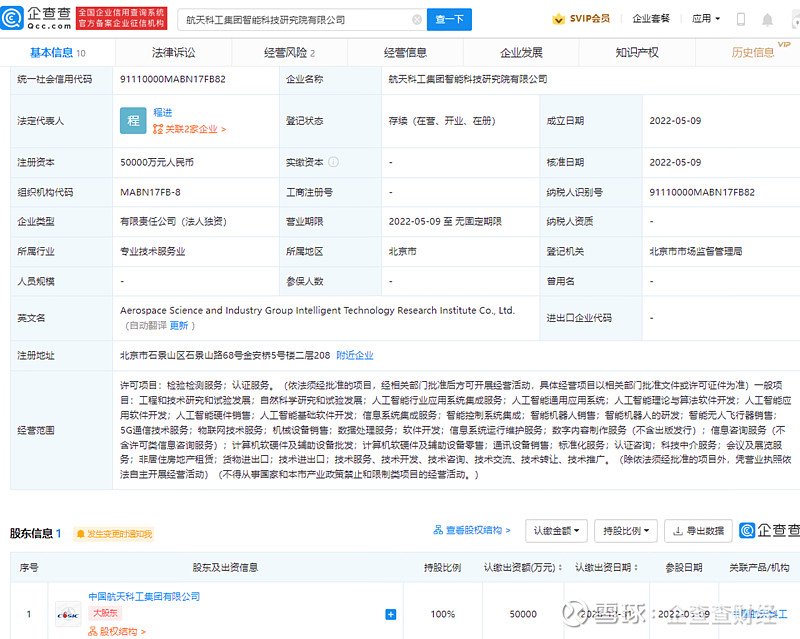Open the 认缴金额 dropdown
The width and height of the screenshot is (800, 639).
[x=556, y=531]
